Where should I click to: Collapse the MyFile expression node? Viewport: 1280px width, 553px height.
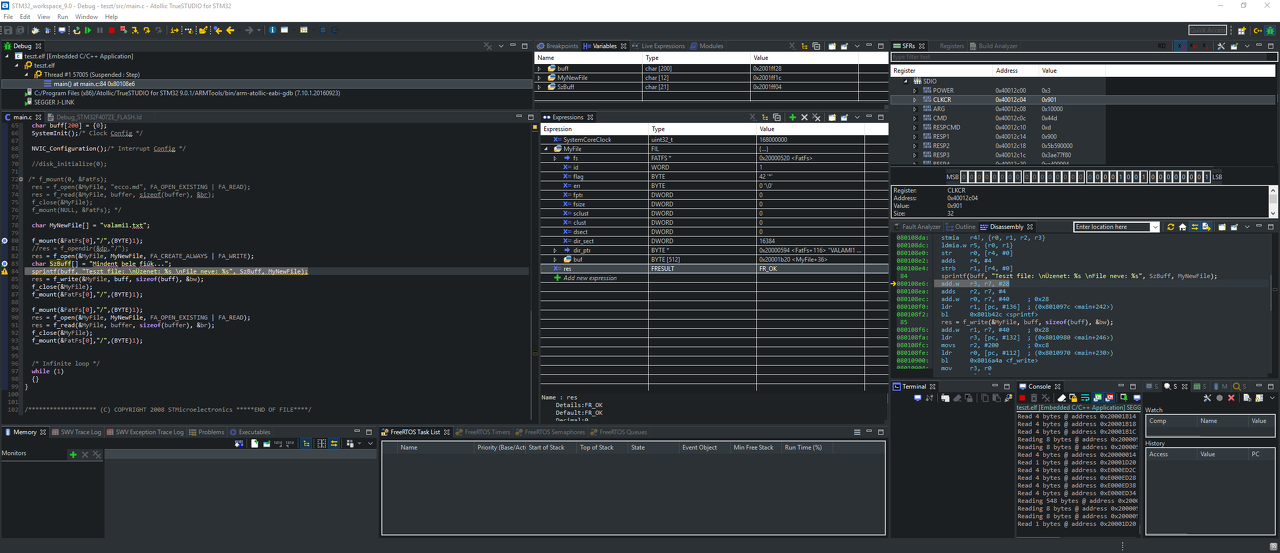[546, 149]
